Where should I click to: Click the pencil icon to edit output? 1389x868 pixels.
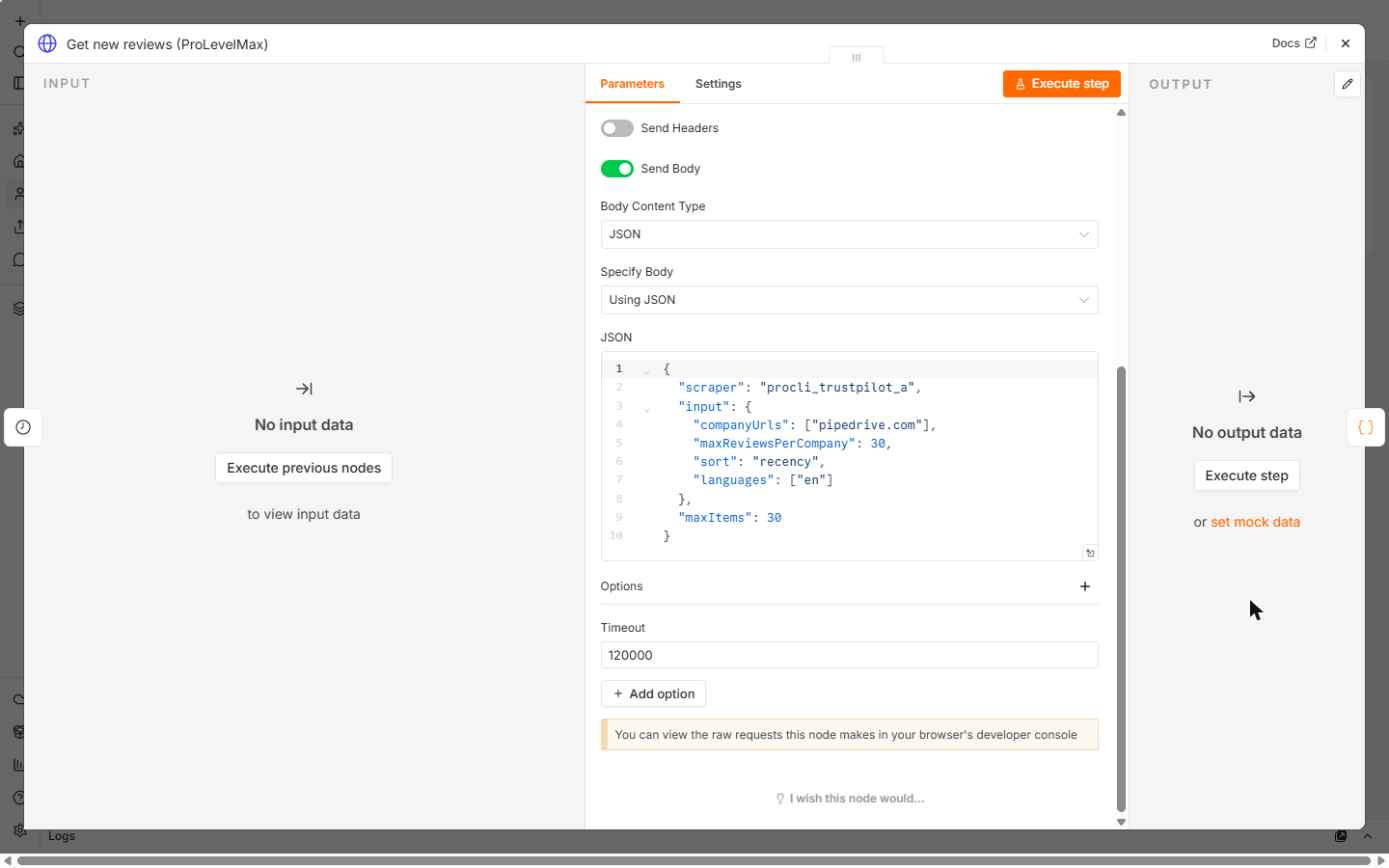pos(1347,84)
